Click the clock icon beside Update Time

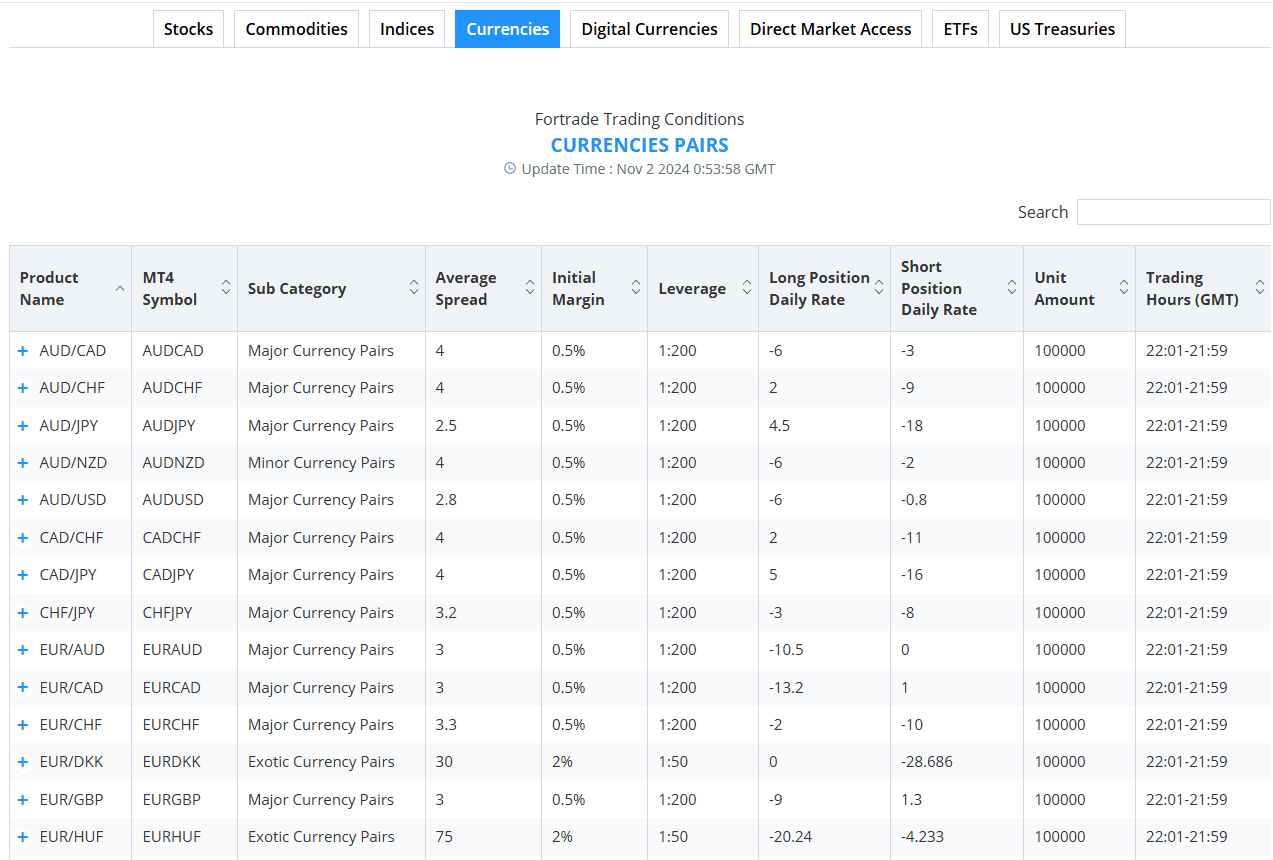[x=510, y=168]
